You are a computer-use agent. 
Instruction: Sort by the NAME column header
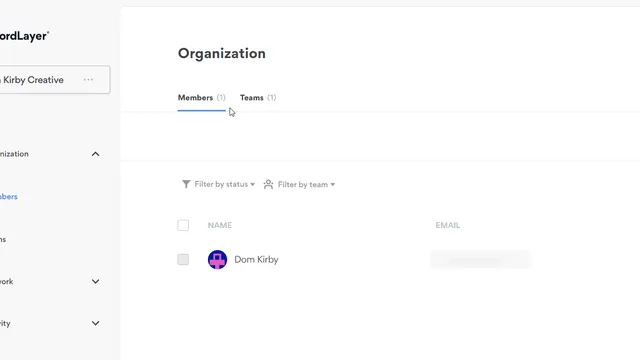[220, 225]
